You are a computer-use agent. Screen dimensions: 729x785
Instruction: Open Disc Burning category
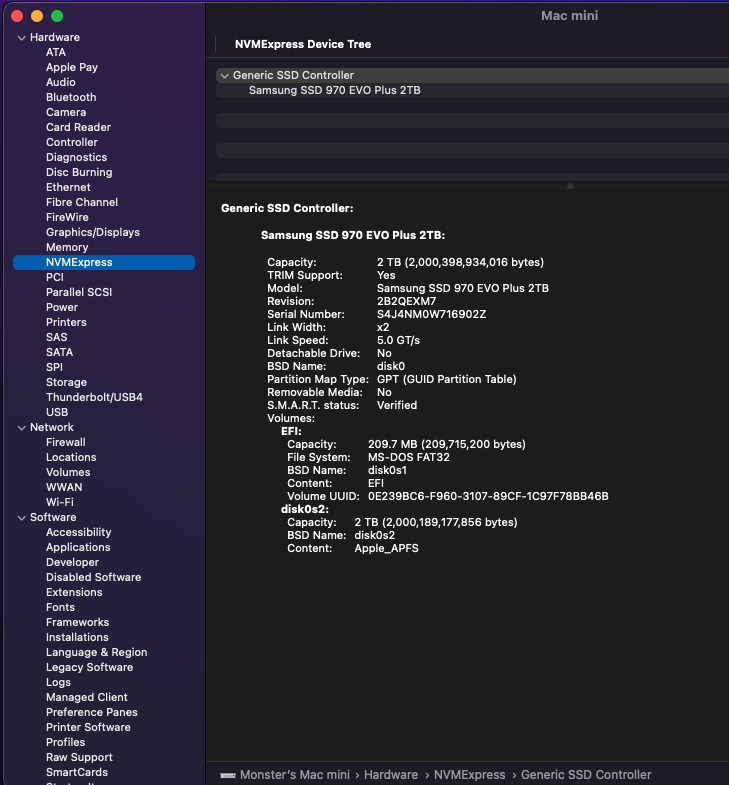(79, 172)
